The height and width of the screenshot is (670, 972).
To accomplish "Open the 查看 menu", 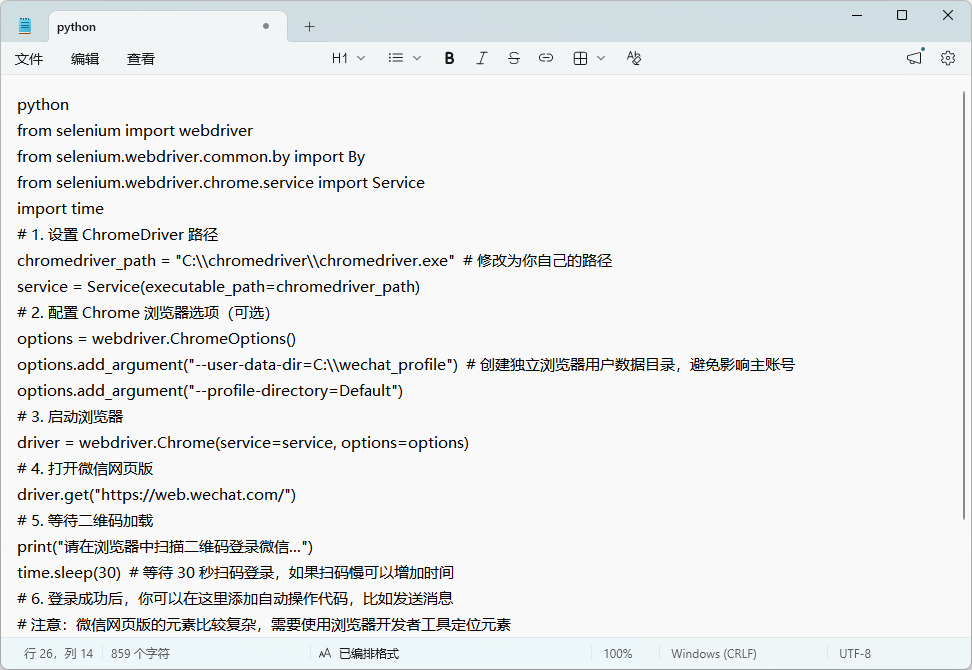I will 141,58.
